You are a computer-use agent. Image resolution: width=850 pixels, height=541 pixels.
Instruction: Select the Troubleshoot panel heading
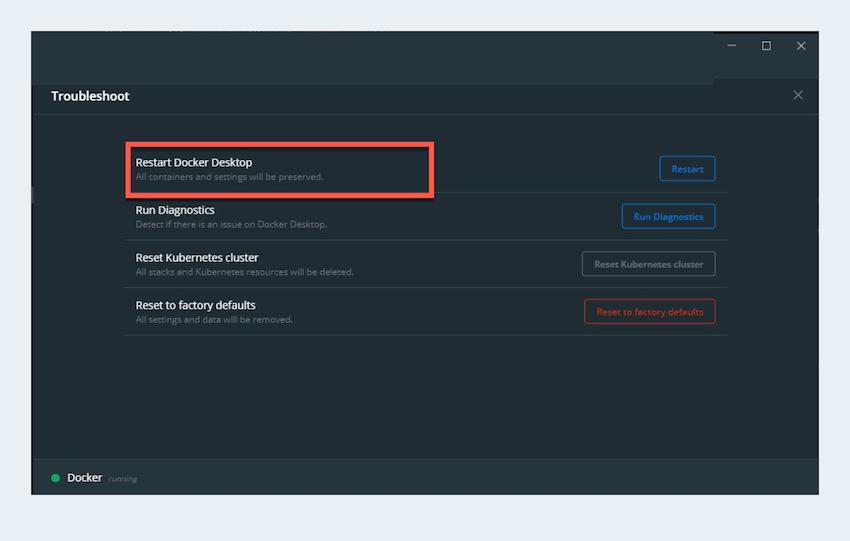click(90, 96)
